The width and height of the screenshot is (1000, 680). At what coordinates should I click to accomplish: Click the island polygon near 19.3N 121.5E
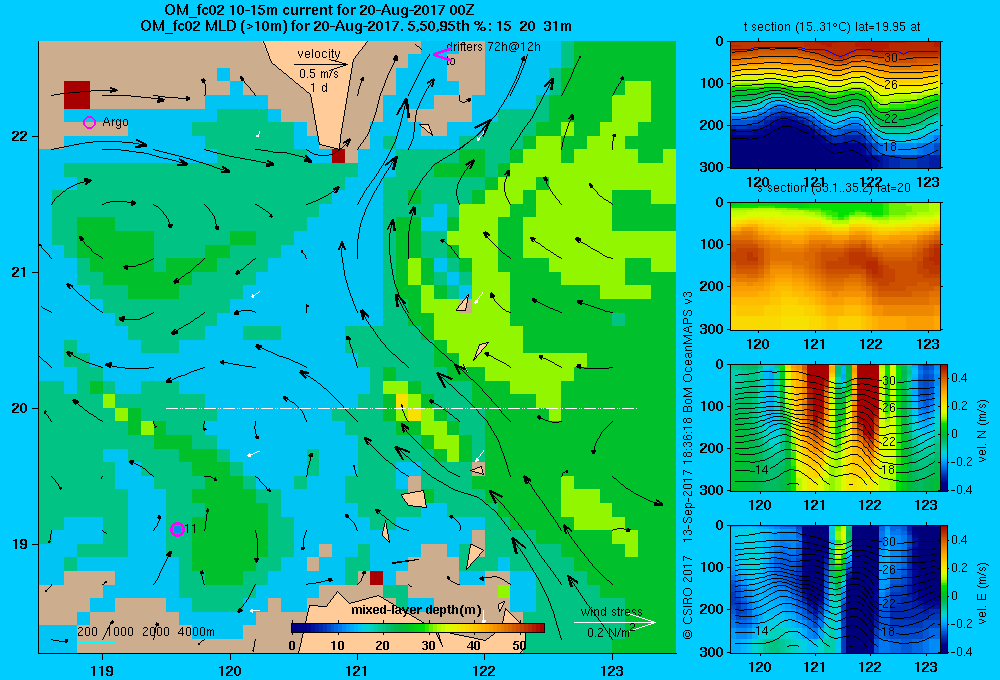(415, 498)
